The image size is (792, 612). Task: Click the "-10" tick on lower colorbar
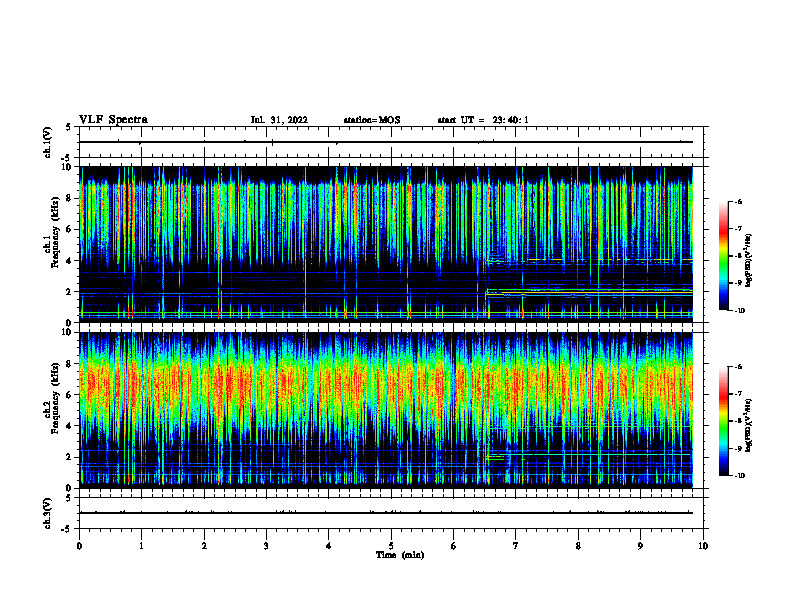(740, 476)
